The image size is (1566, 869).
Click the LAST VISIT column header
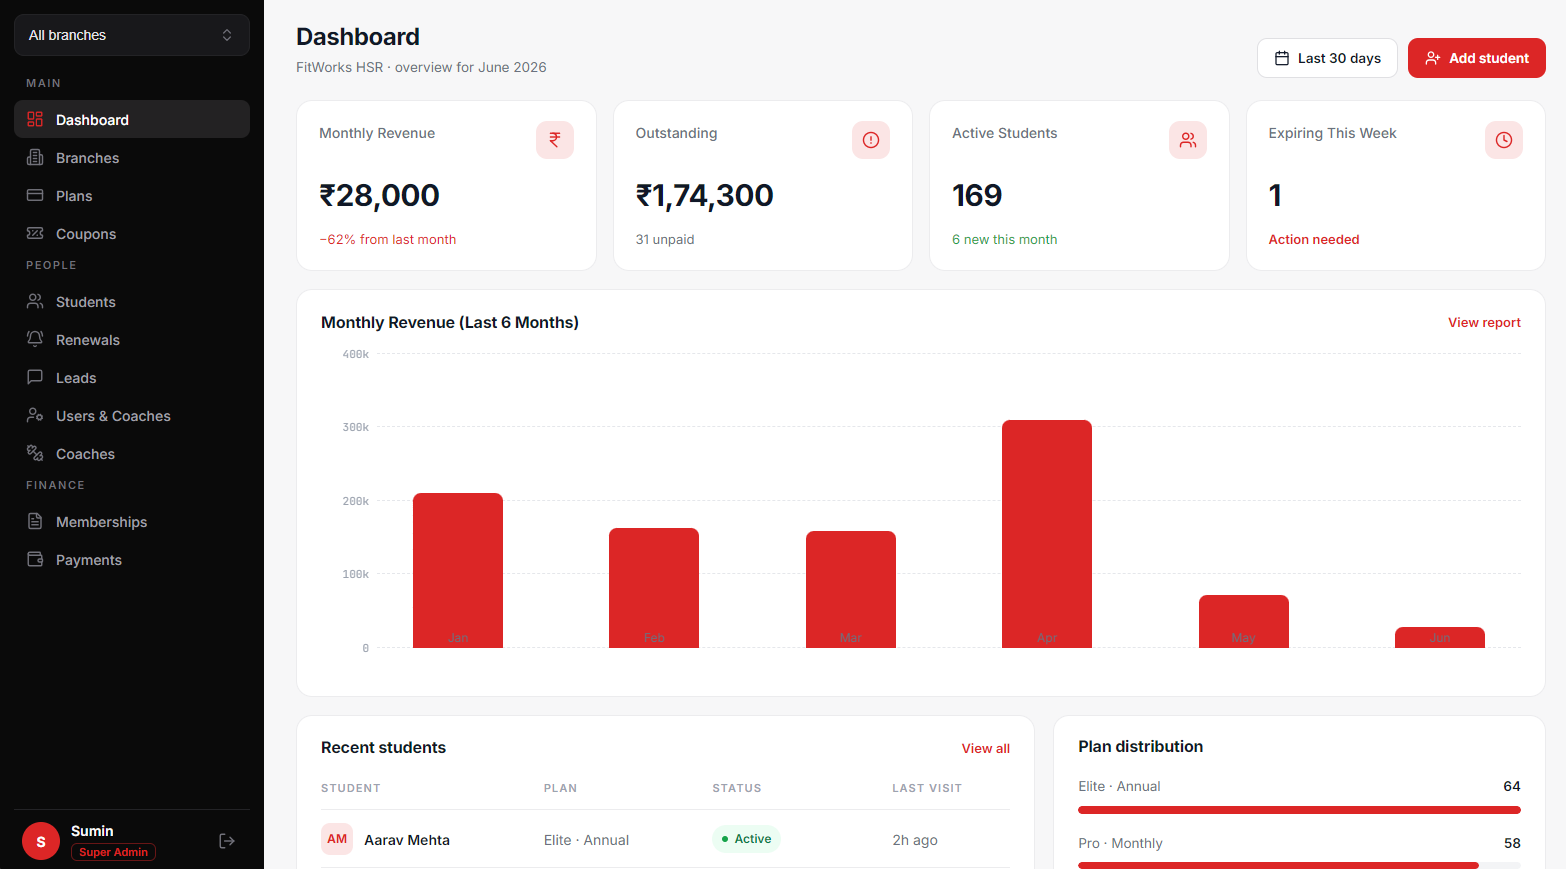click(927, 788)
